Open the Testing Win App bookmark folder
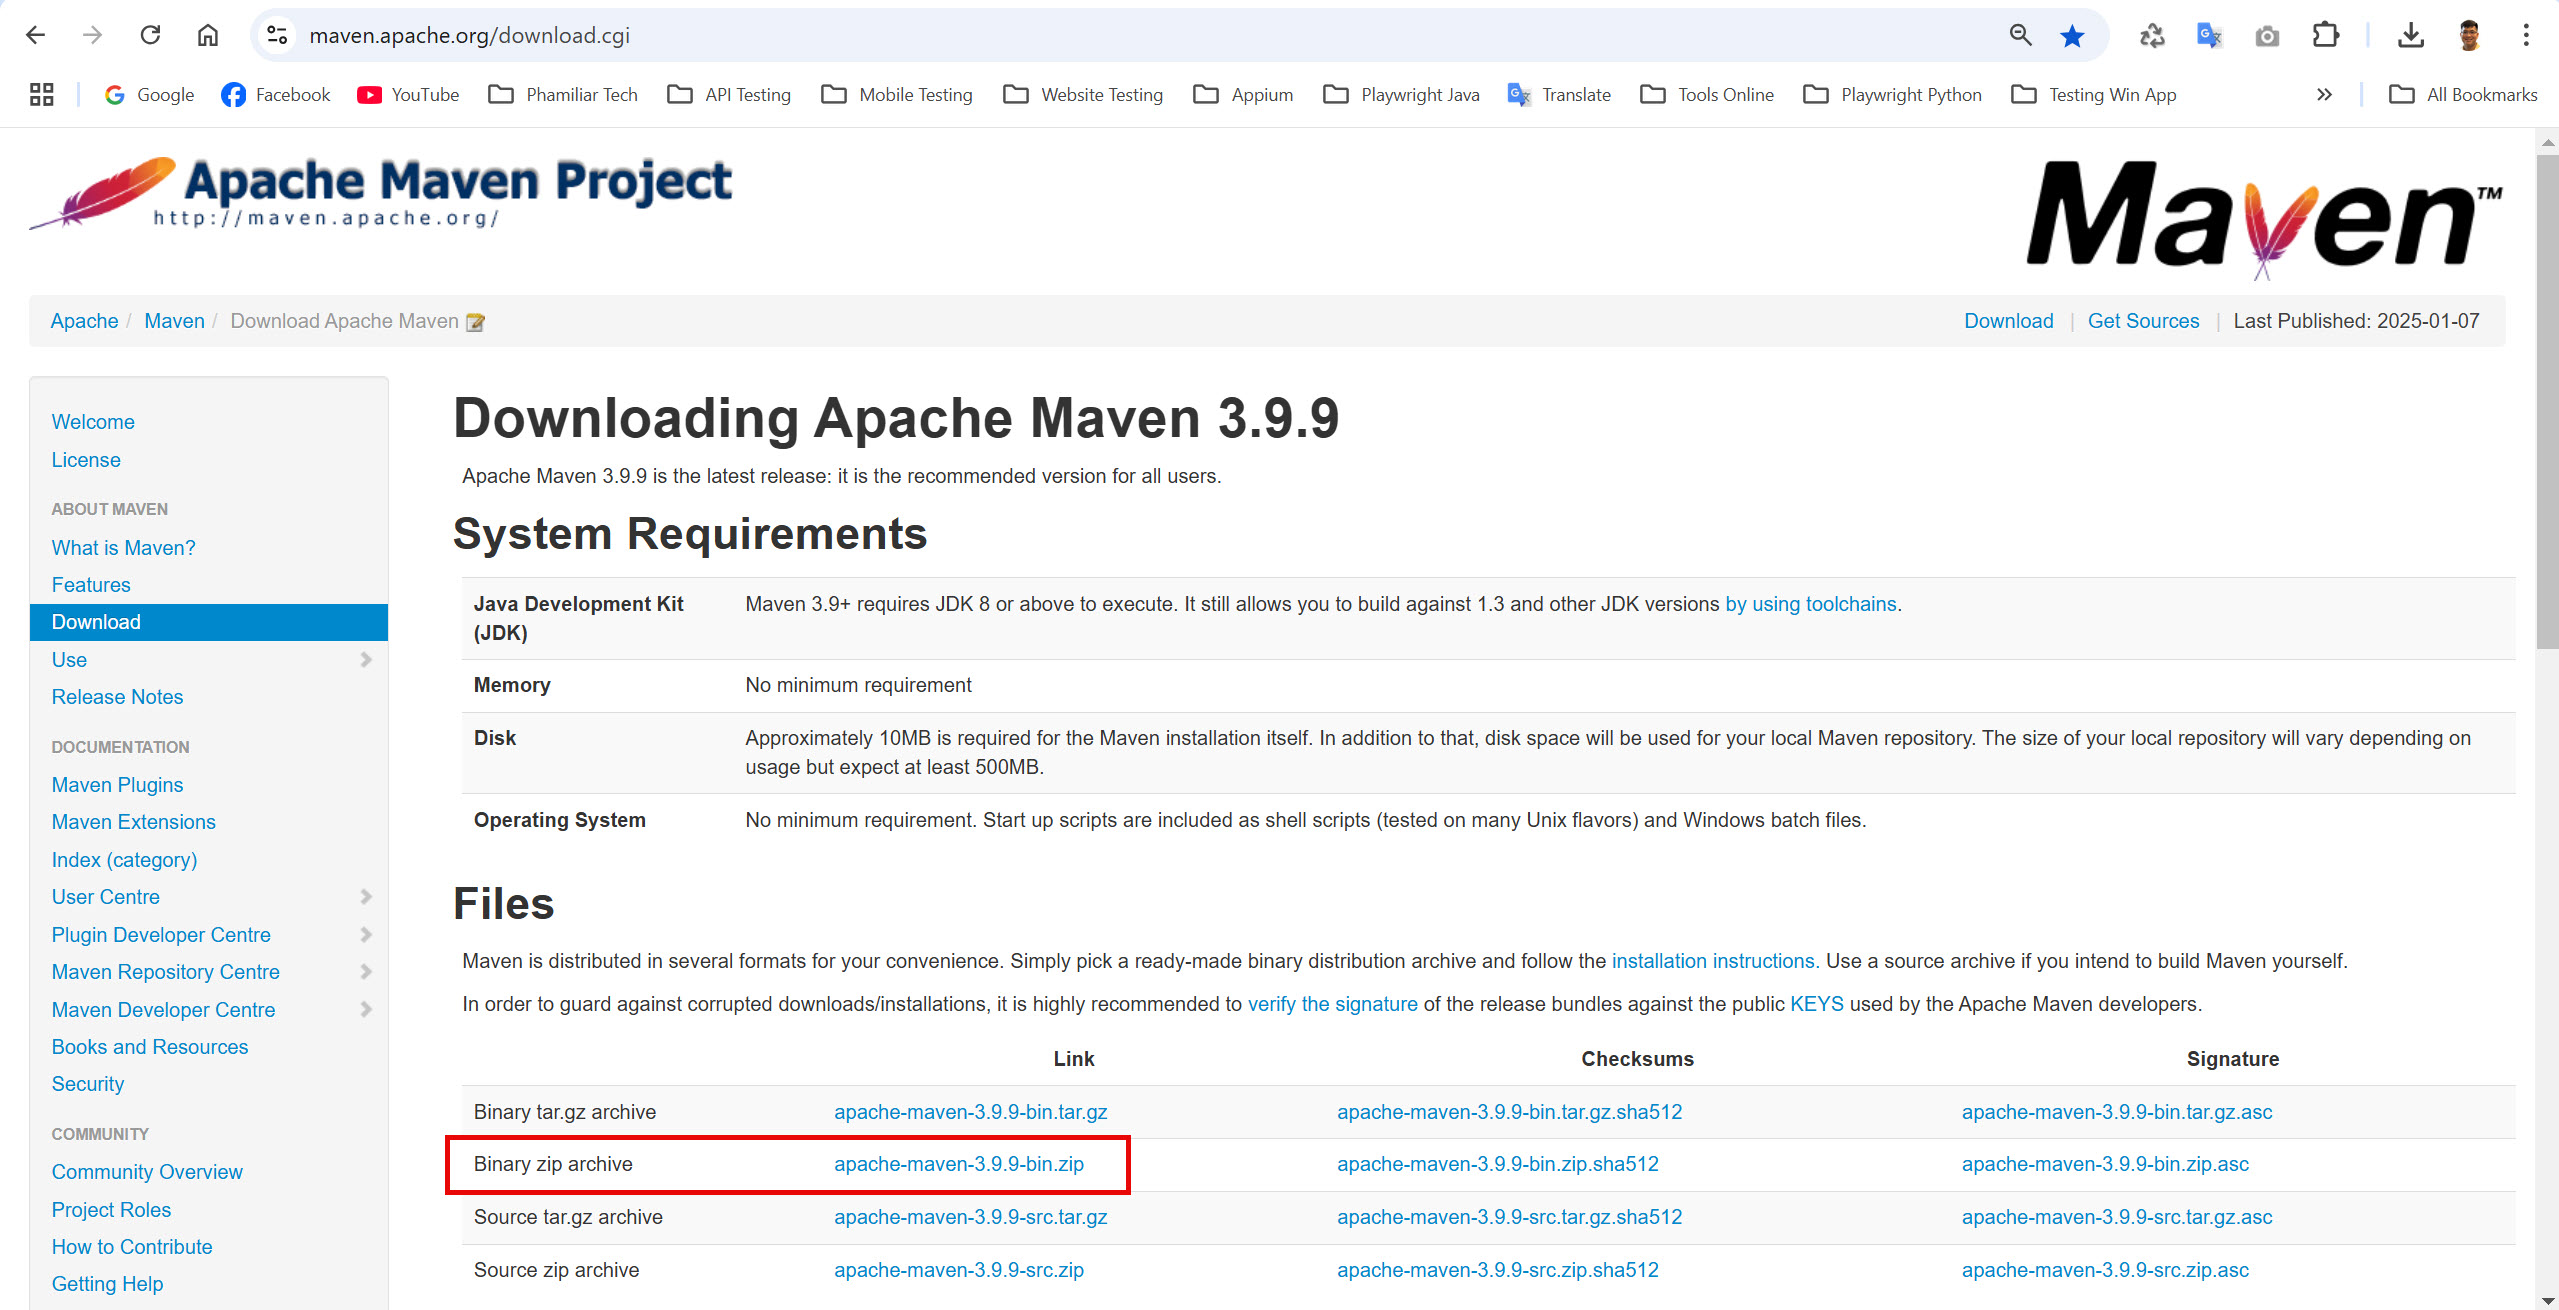The image size is (2559, 1310). (2094, 94)
